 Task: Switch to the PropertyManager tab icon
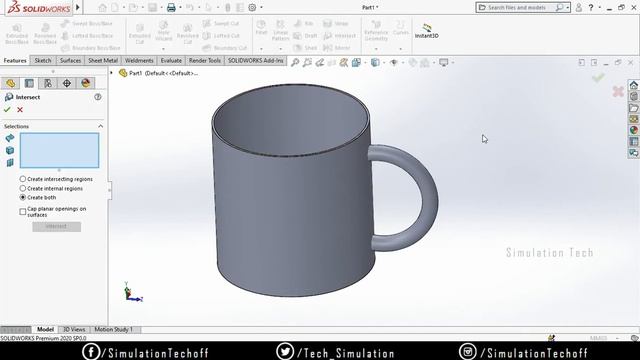pos(29,83)
